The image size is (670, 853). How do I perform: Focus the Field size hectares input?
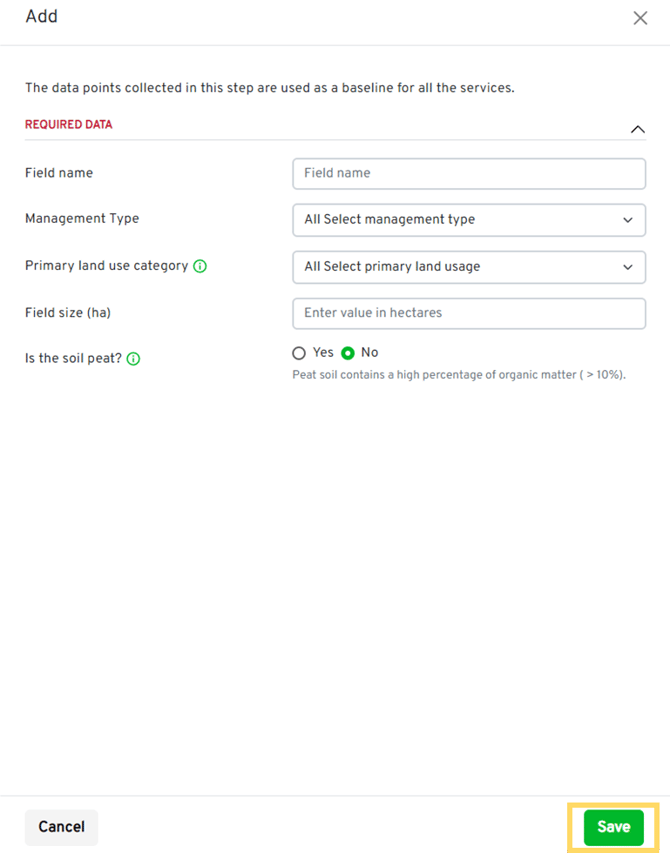pyautogui.click(x=468, y=313)
